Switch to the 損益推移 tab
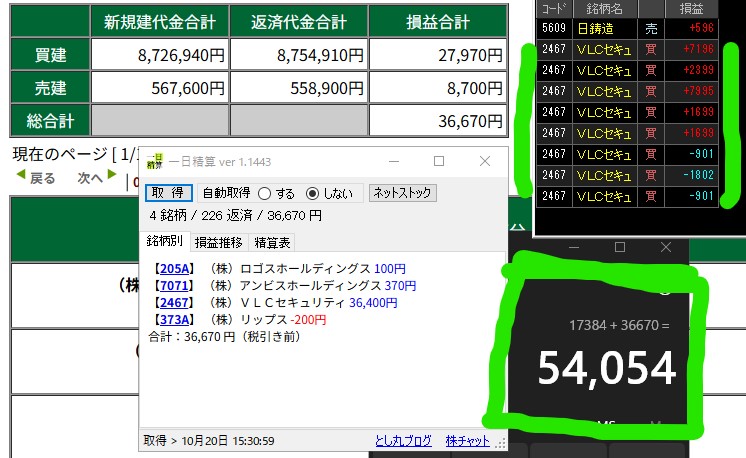 pos(218,242)
